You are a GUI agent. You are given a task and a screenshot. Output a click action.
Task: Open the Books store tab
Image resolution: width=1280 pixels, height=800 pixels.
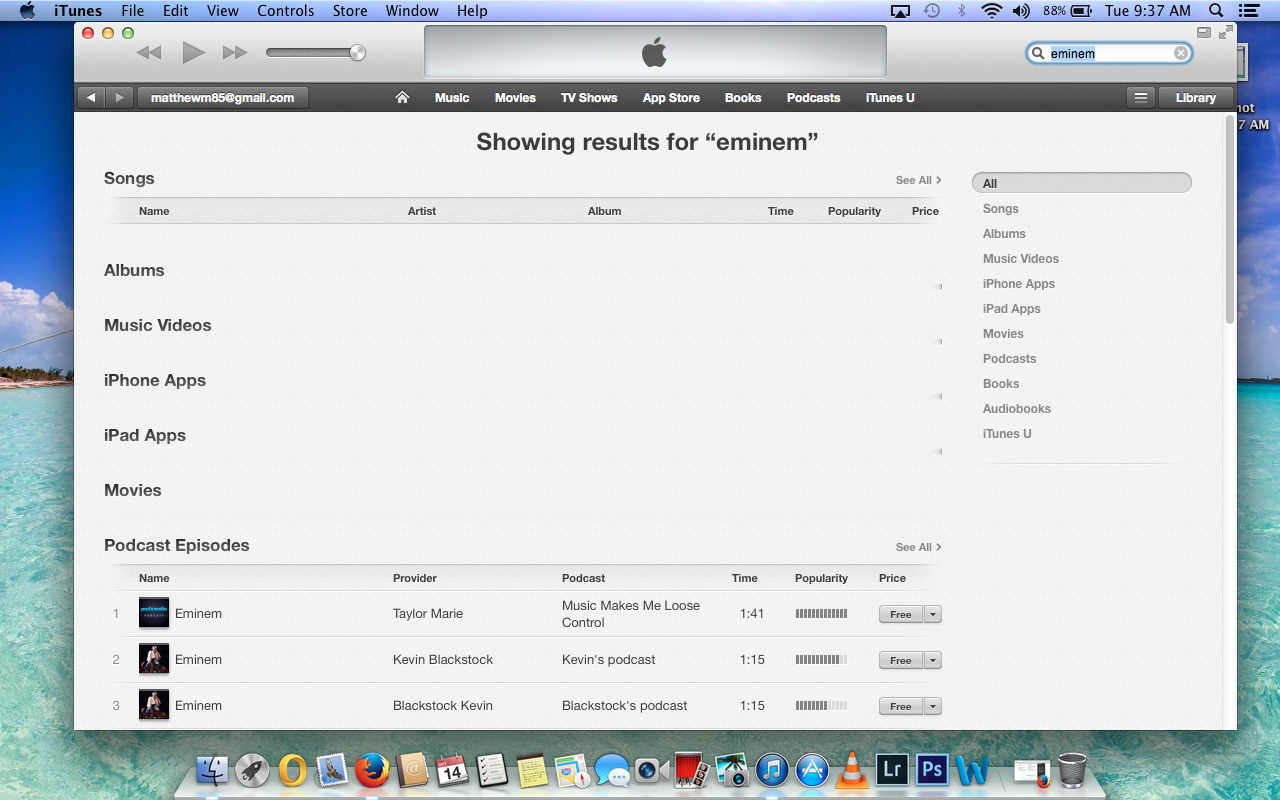743,98
